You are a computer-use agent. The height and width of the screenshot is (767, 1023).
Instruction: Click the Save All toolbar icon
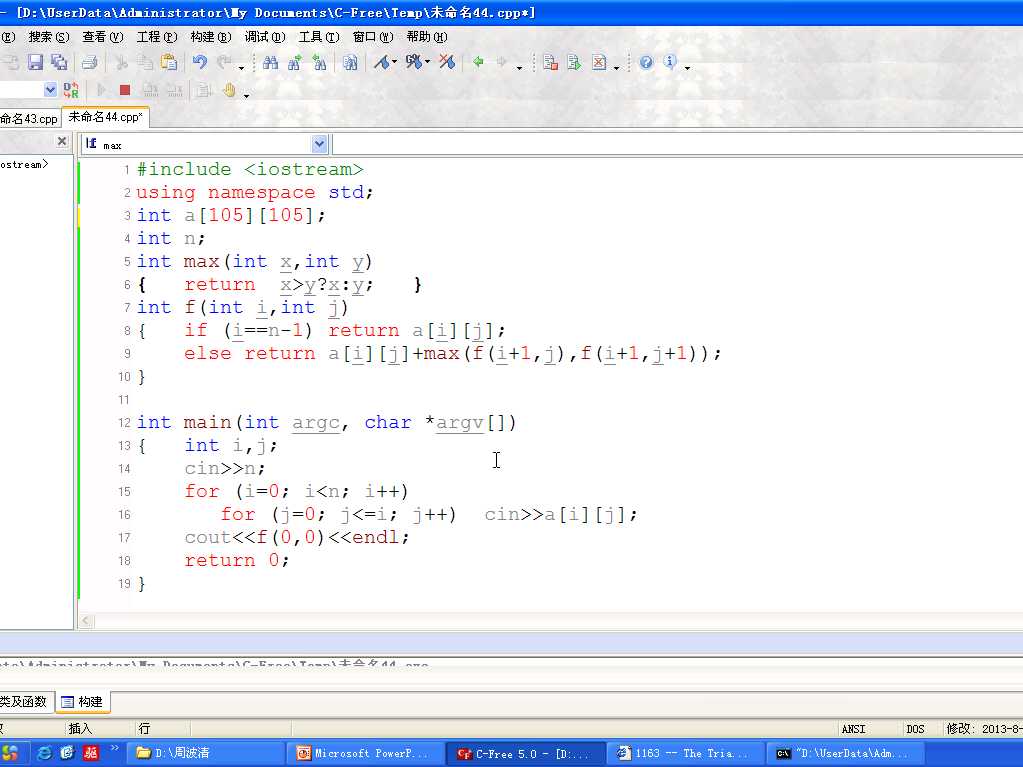point(59,63)
